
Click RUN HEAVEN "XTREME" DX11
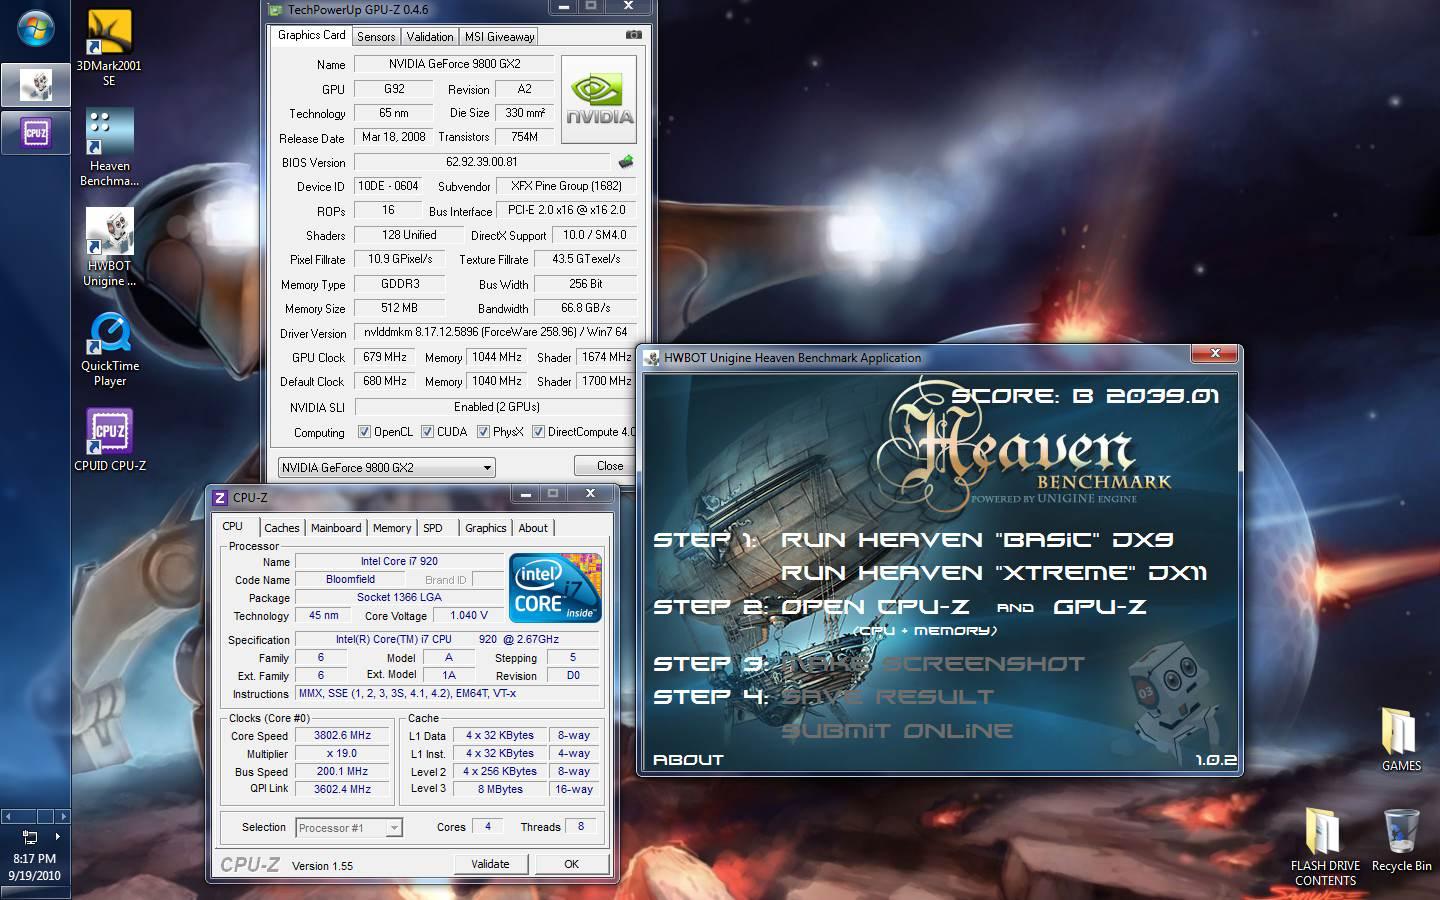(994, 573)
